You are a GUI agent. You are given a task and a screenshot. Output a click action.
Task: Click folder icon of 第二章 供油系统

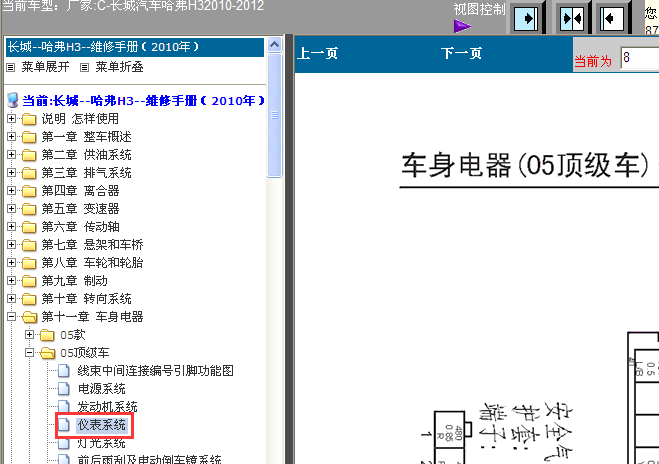(x=29, y=155)
